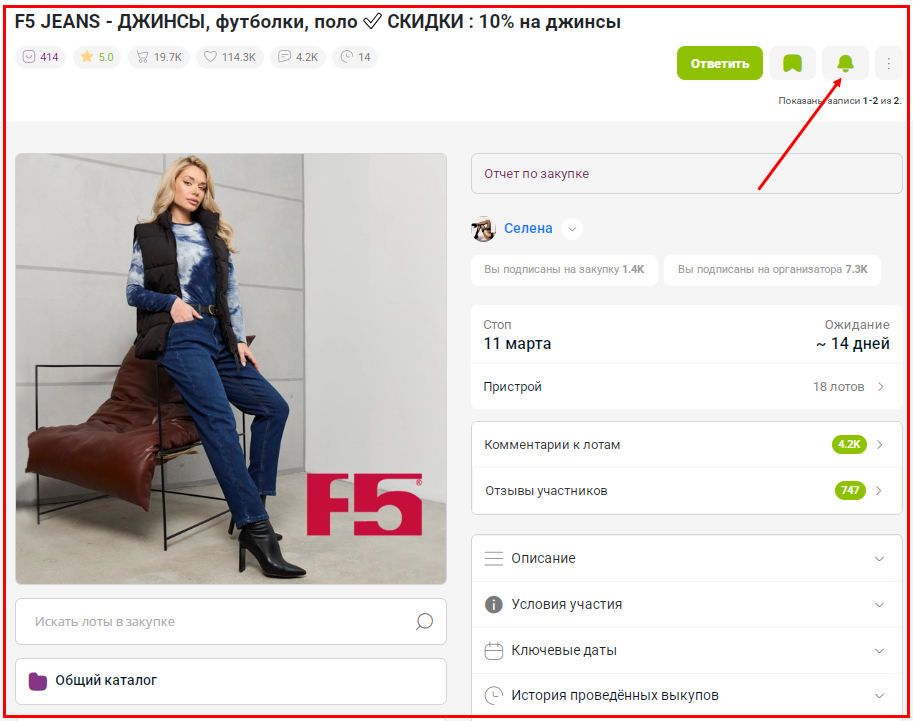The image size is (913, 721).
Task: Click the 19.7K cart counter
Action: pos(159,57)
